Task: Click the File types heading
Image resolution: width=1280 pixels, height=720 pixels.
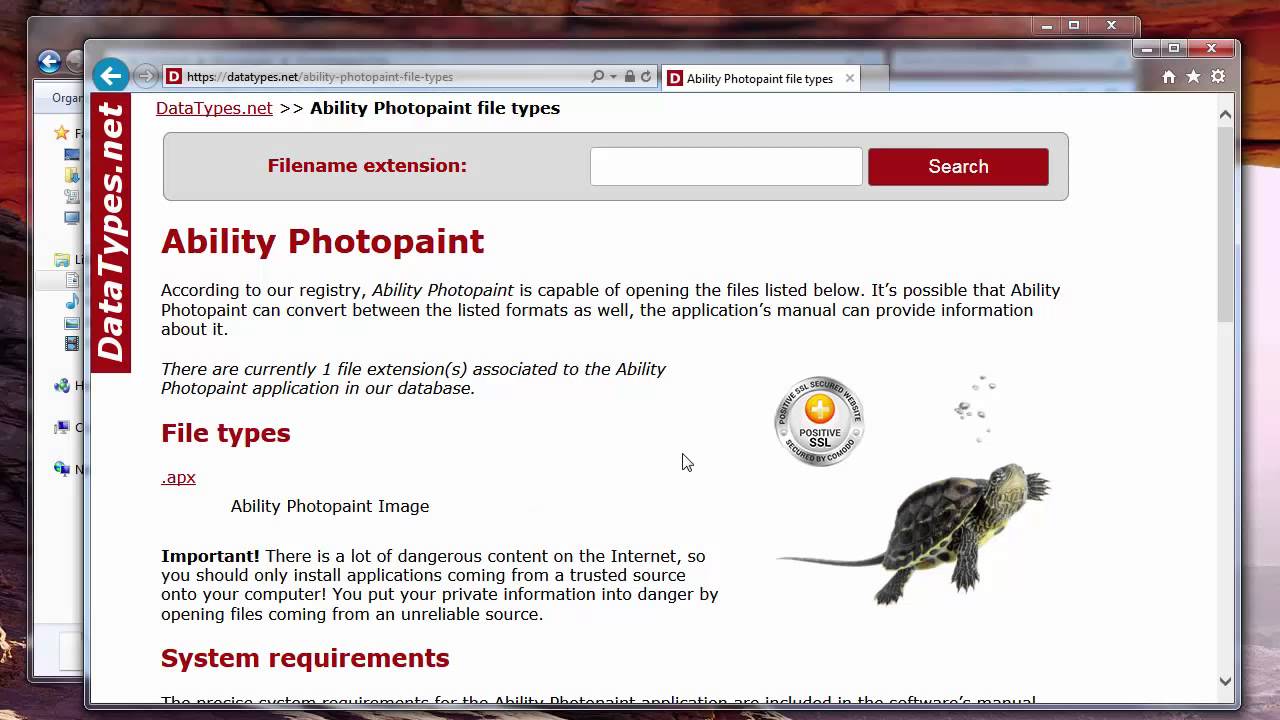Action: (x=226, y=433)
